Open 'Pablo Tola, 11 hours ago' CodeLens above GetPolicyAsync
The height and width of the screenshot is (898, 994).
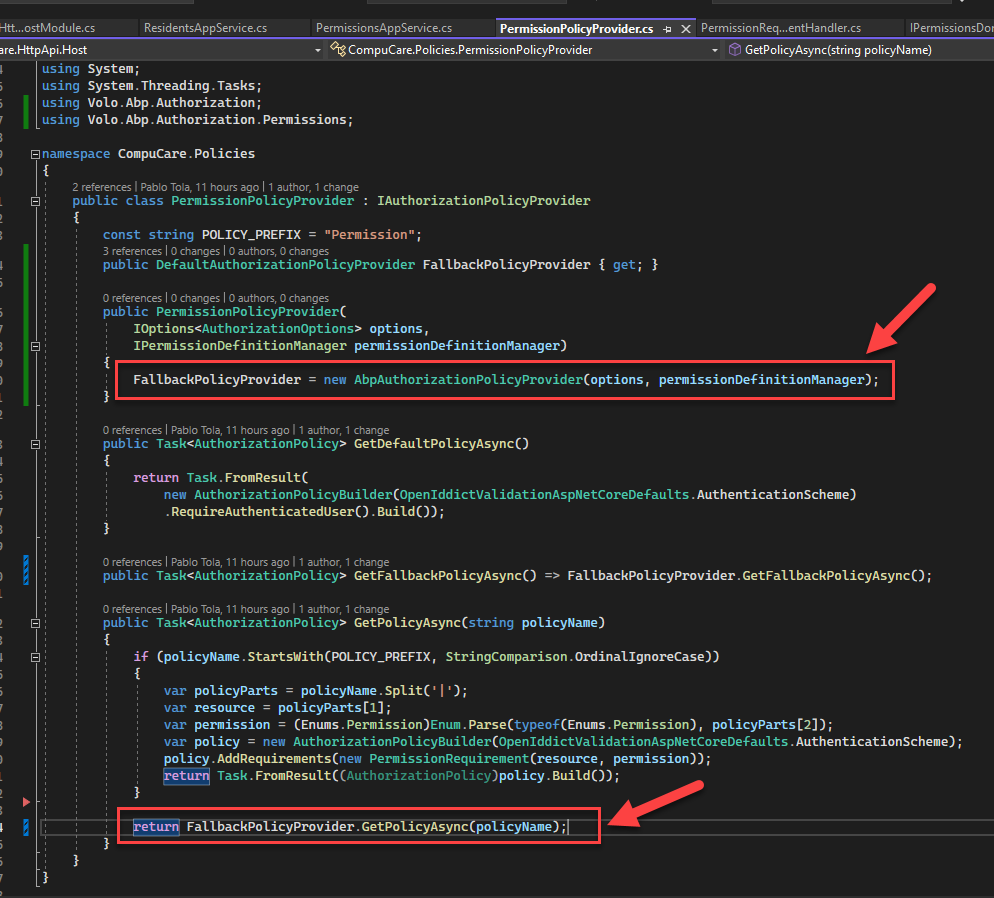[x=230, y=609]
